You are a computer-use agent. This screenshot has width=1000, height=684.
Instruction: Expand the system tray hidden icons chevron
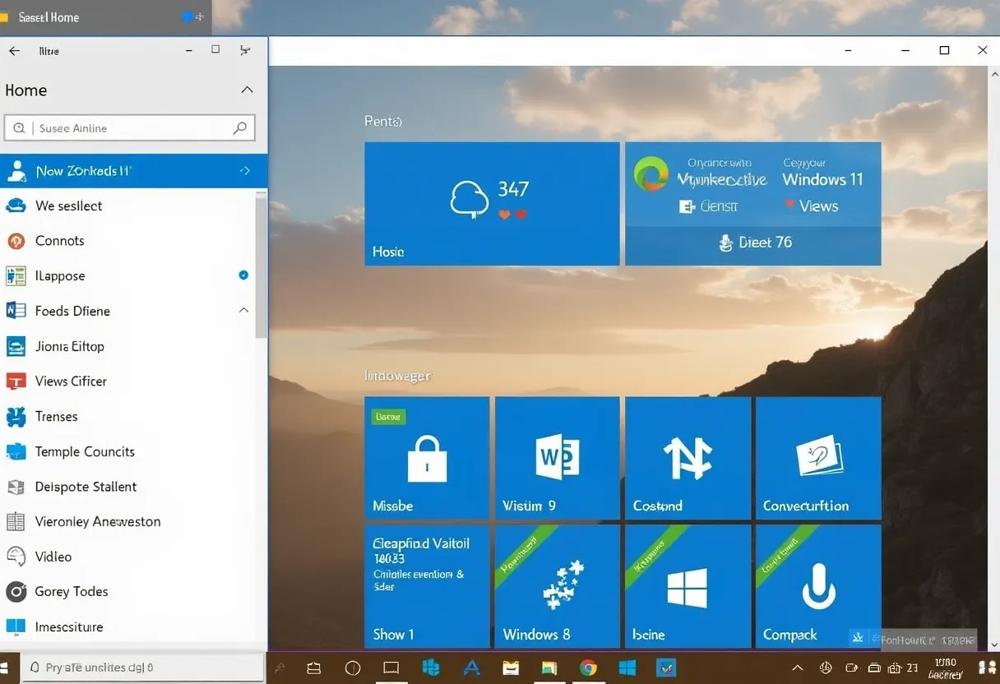coord(797,667)
